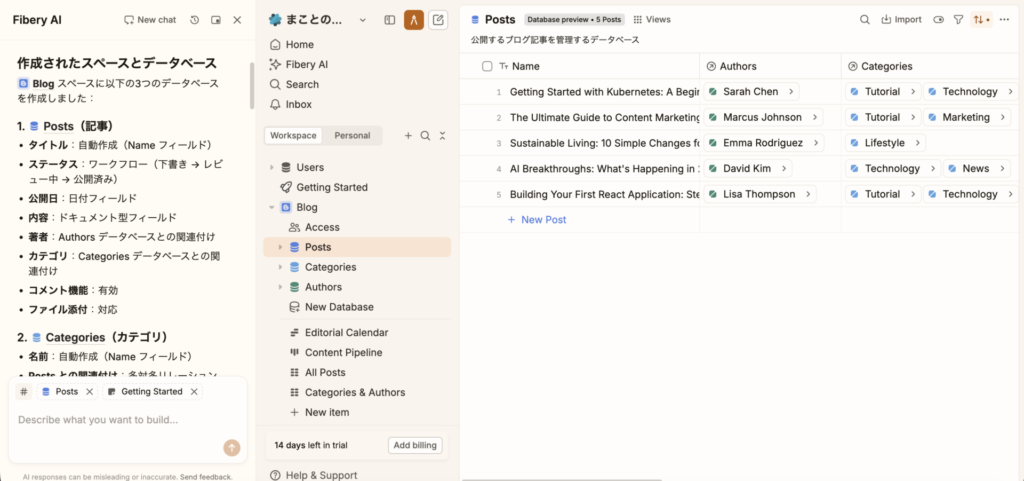Screen dimensions: 1024x481
Task: Open the Inbox
Action: coord(357,104)
